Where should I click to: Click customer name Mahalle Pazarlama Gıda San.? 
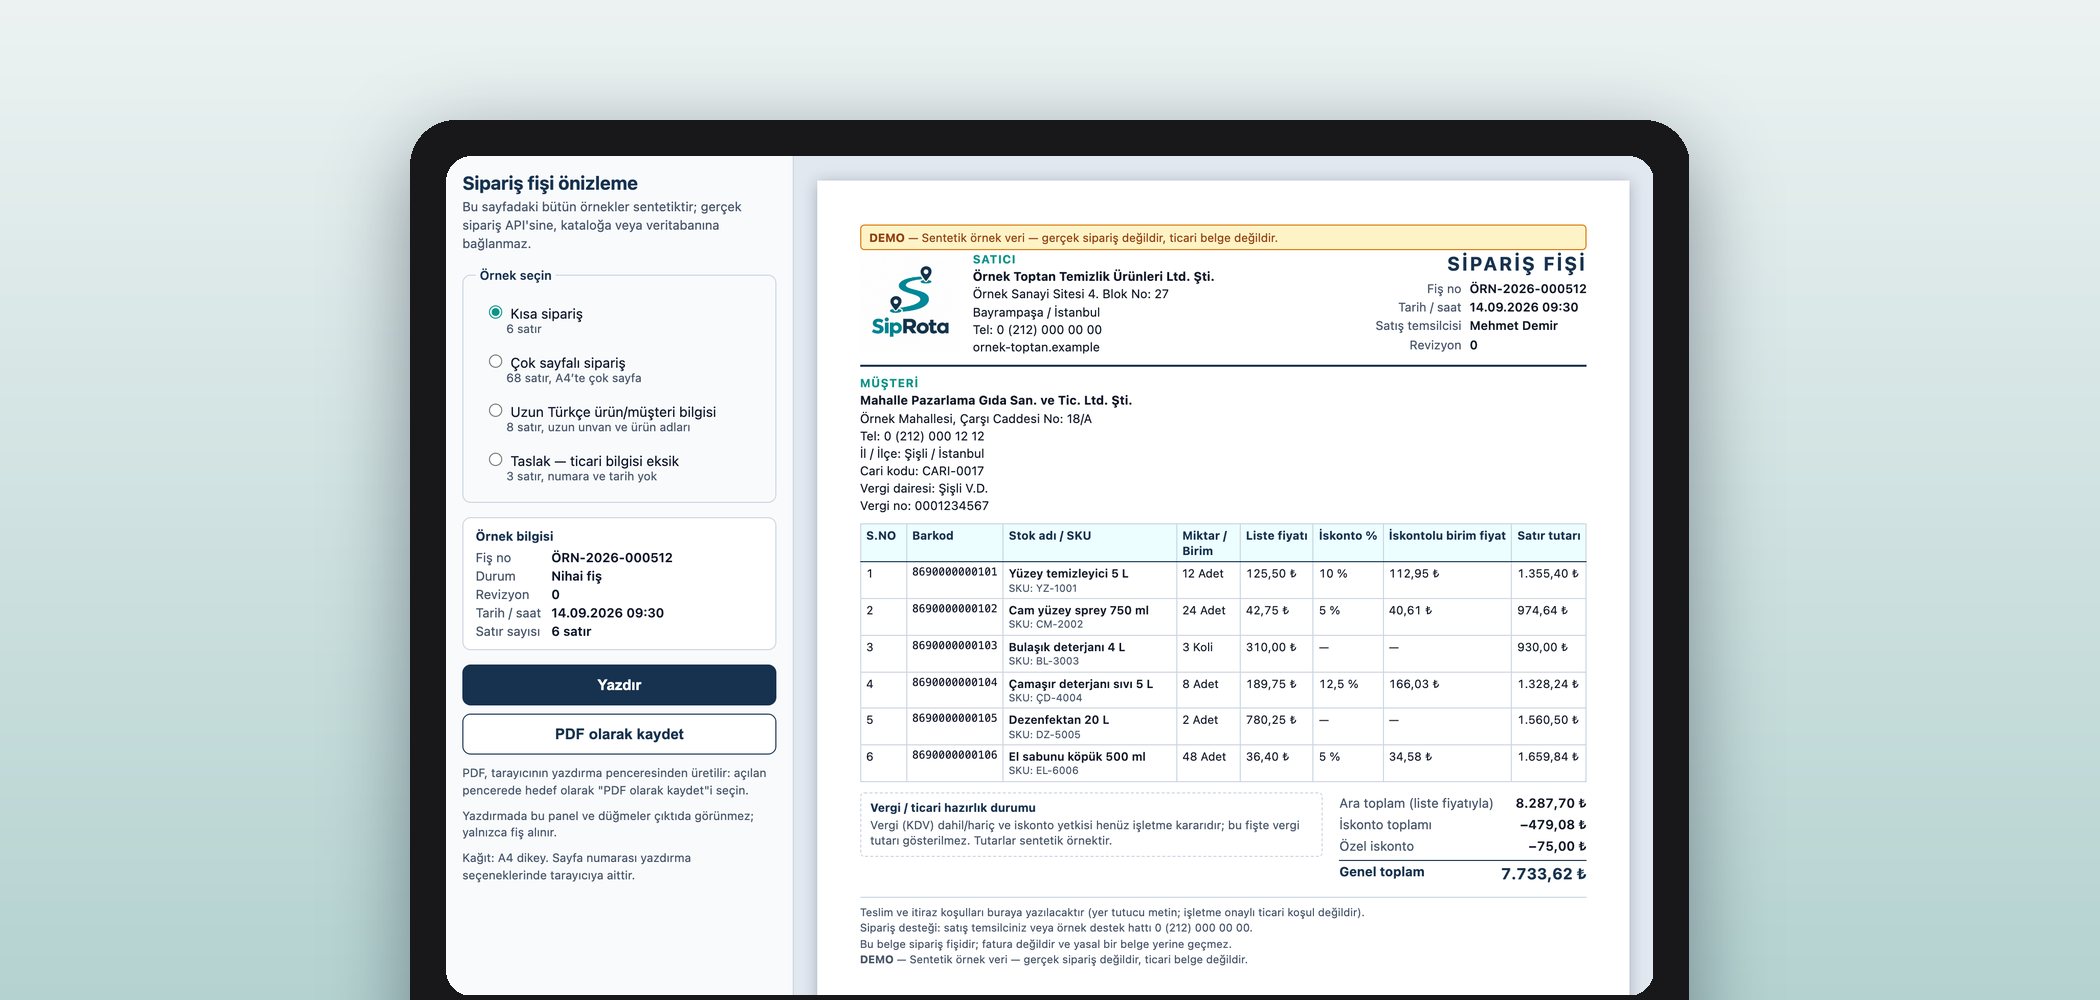pos(996,400)
